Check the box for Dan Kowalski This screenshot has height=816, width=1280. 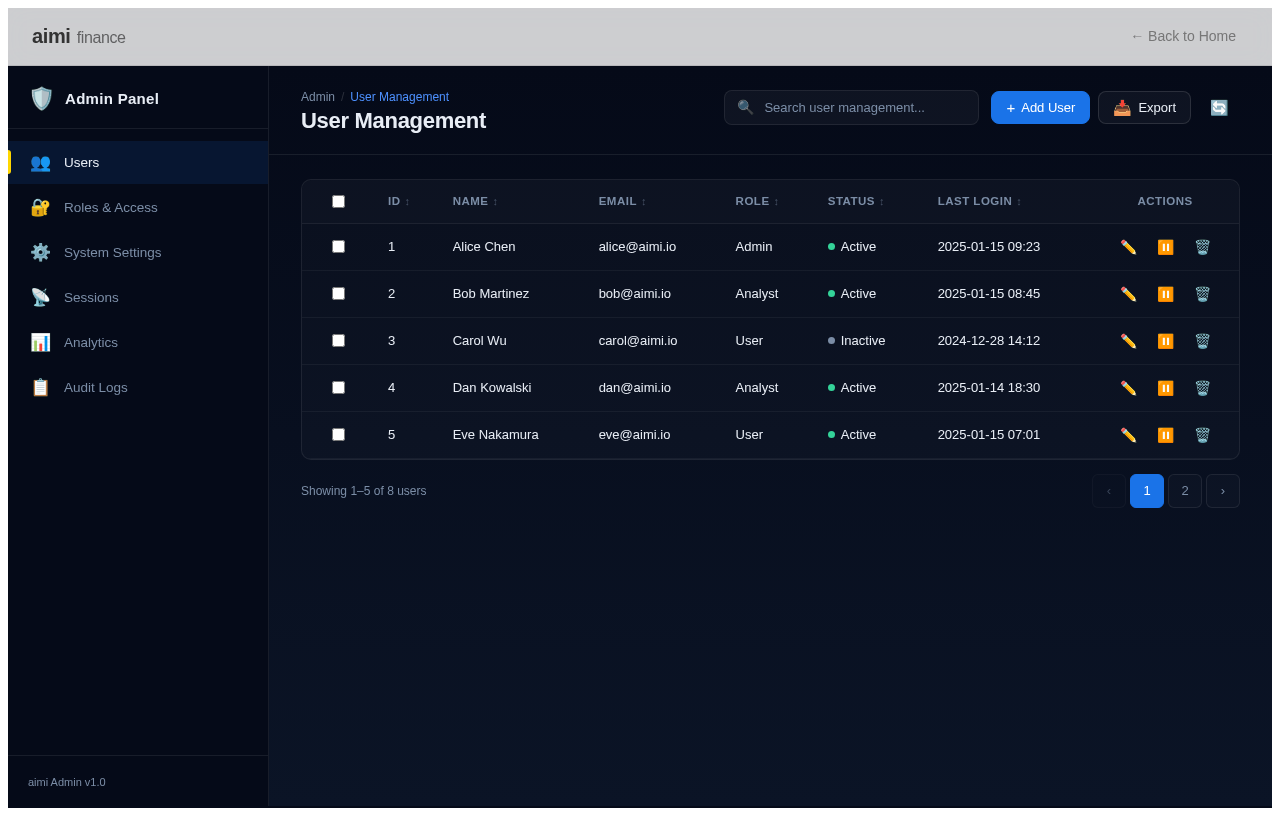point(338,387)
